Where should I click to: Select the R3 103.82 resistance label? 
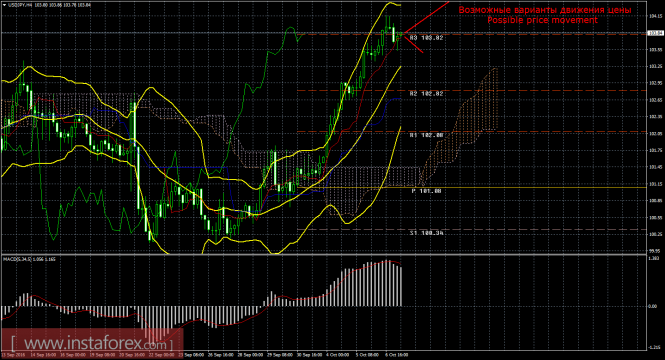click(x=426, y=38)
